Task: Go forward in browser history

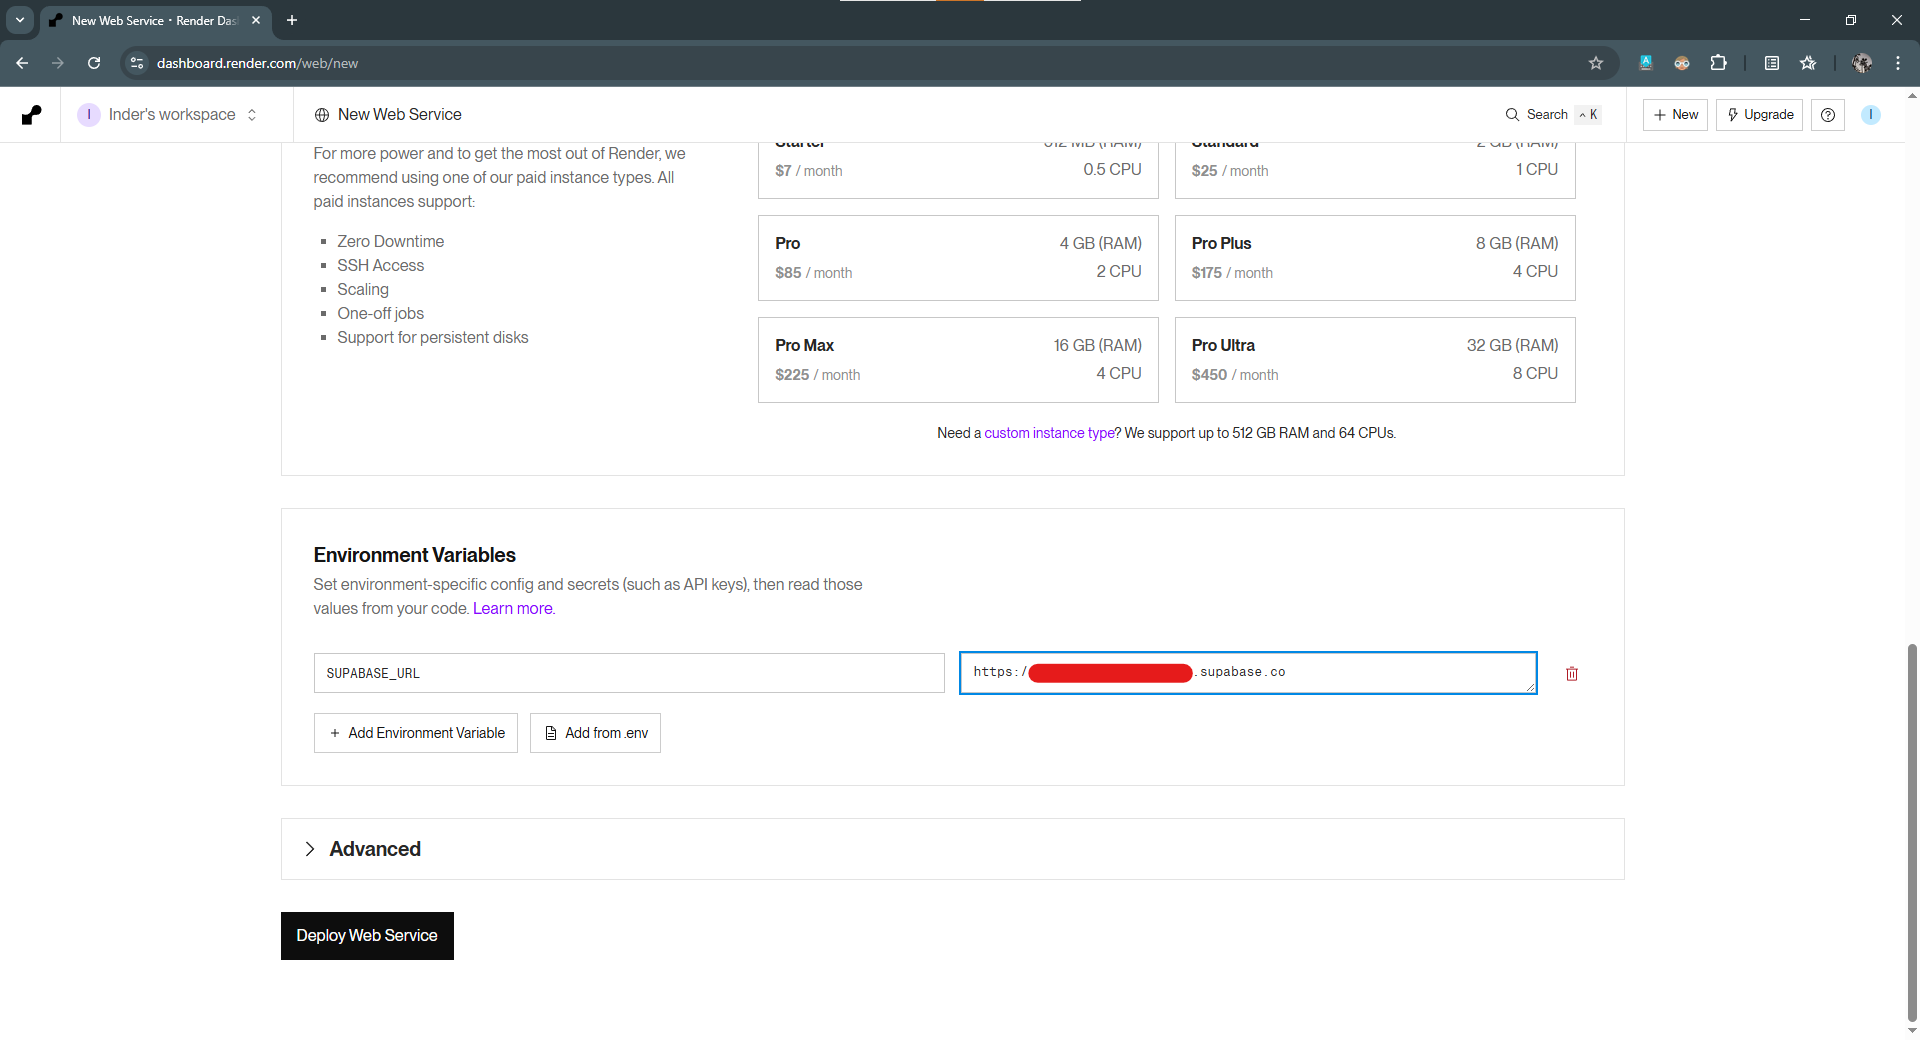Action: 58,63
